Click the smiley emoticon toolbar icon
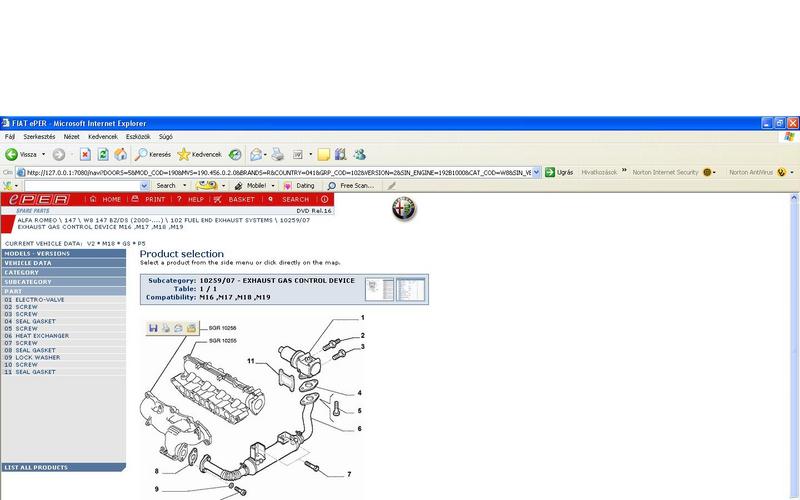Screen dimensions: 800x500 (206, 185)
